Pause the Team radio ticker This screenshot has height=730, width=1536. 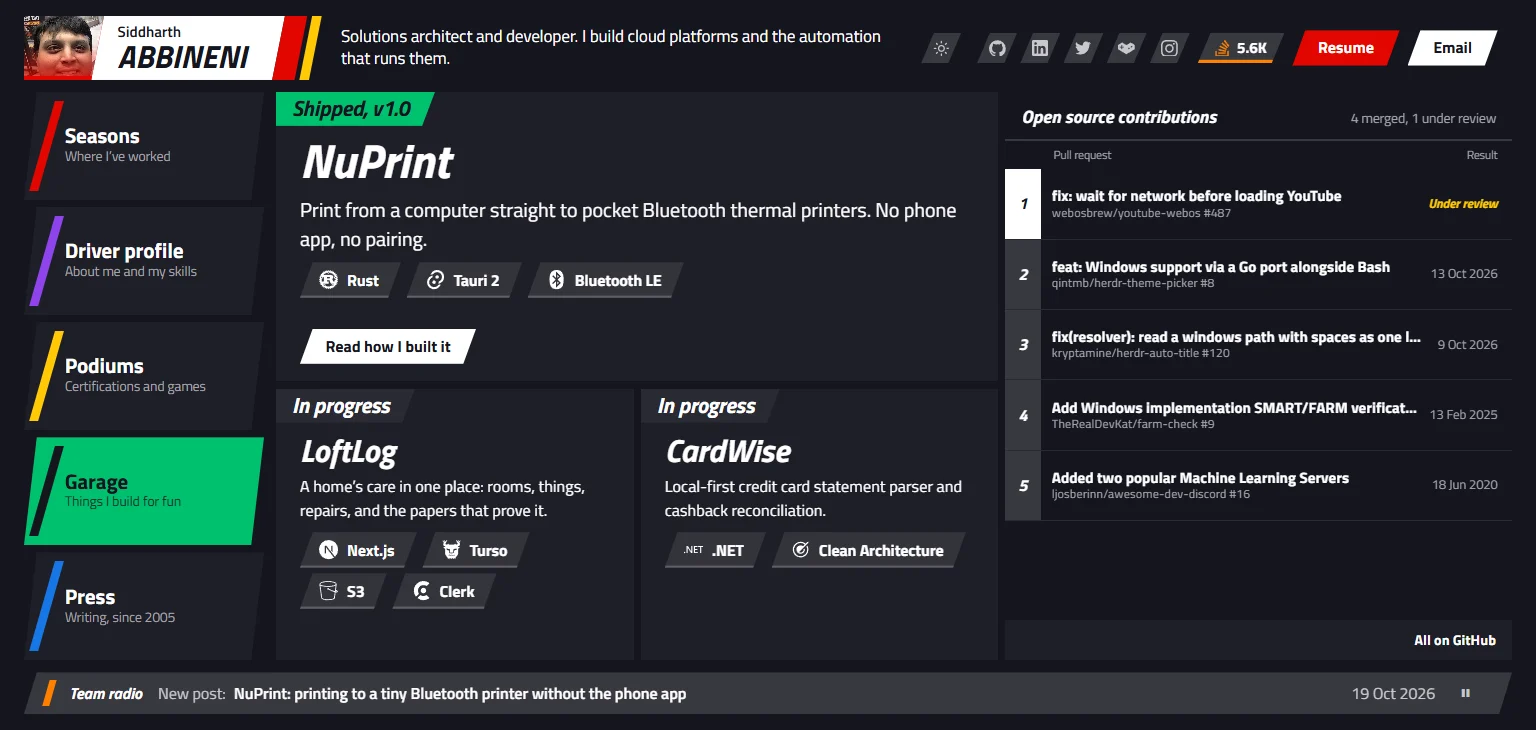(x=1466, y=693)
